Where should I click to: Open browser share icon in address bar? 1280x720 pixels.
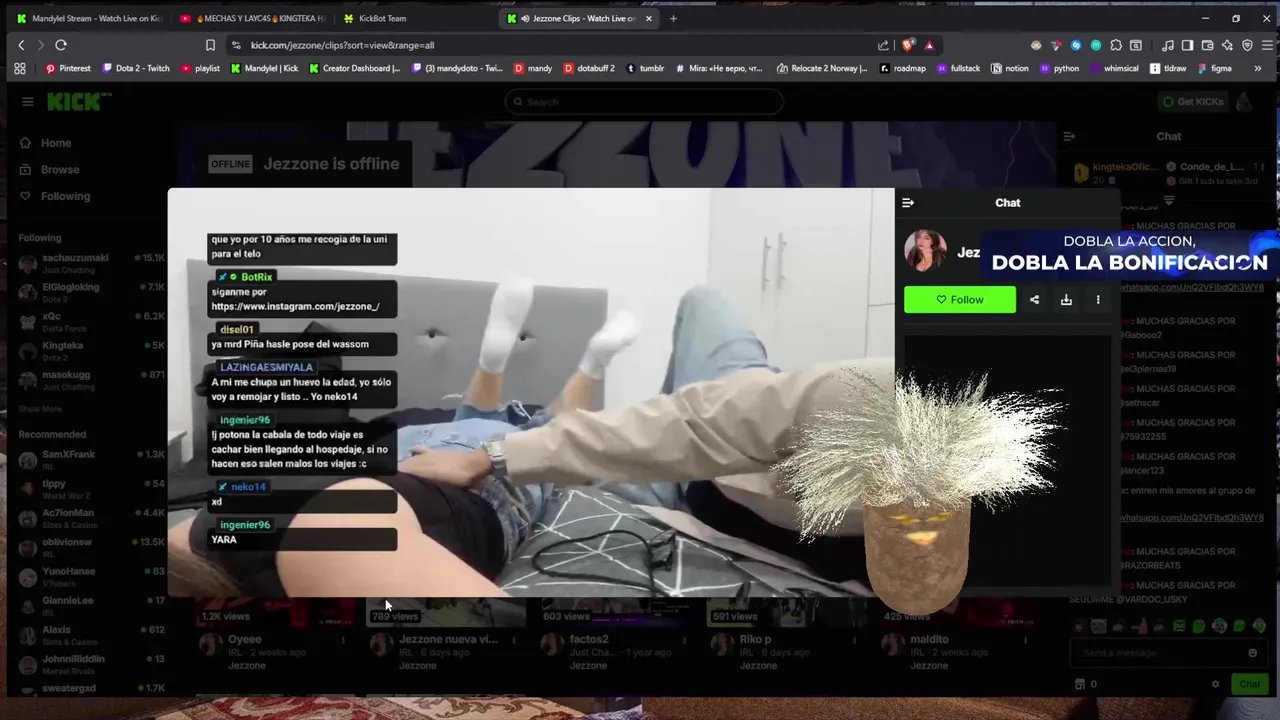[883, 45]
